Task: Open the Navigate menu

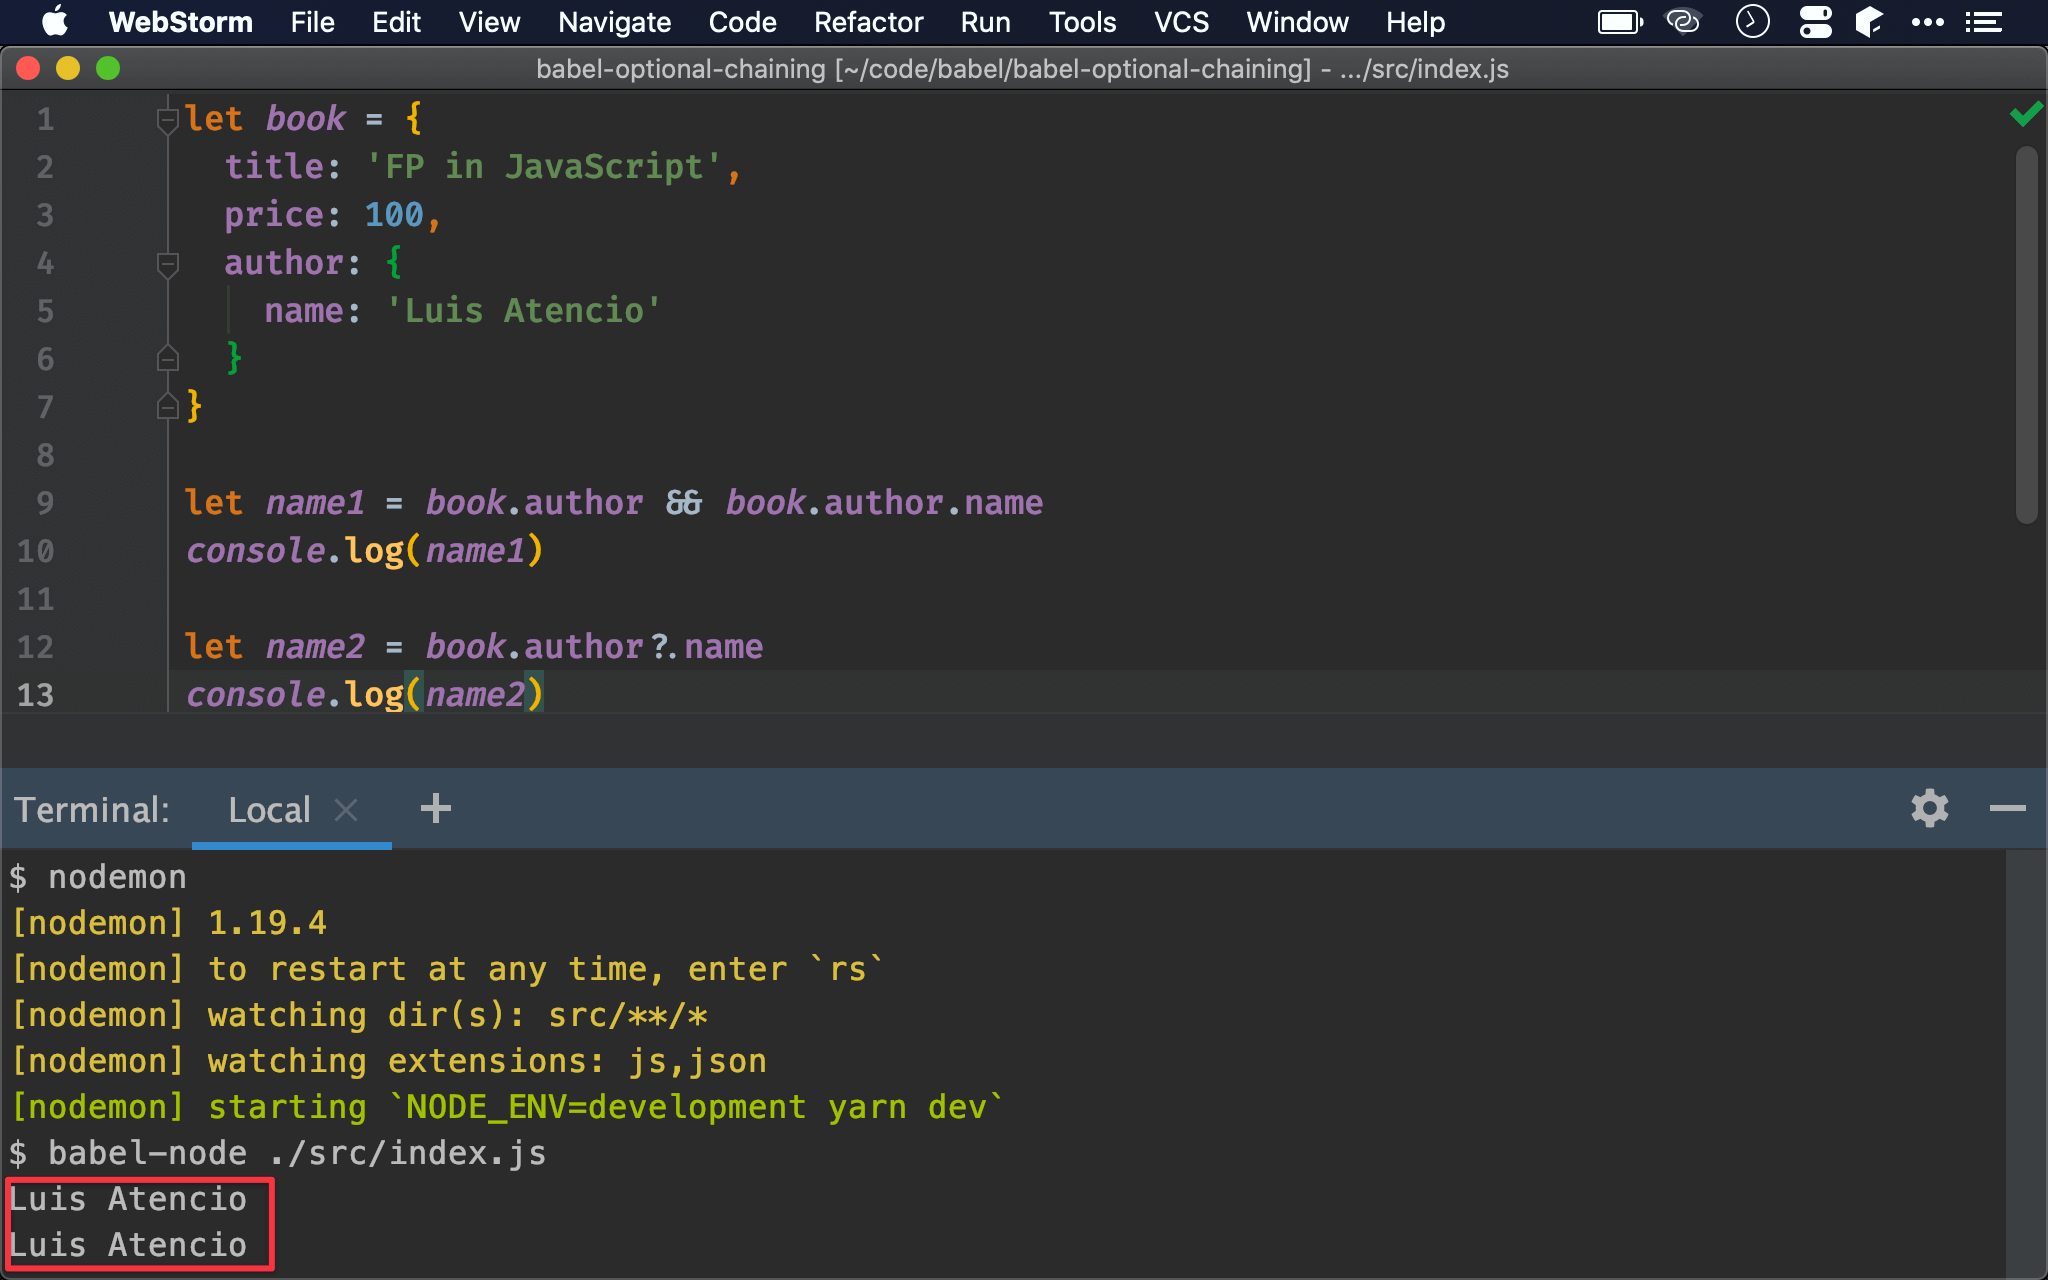Action: click(x=614, y=22)
